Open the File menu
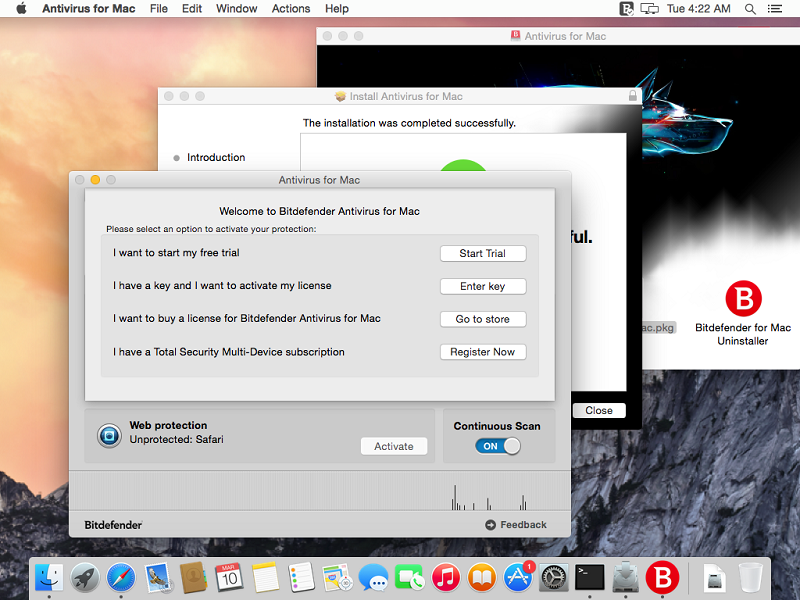This screenshot has height=600, width=800. (159, 9)
